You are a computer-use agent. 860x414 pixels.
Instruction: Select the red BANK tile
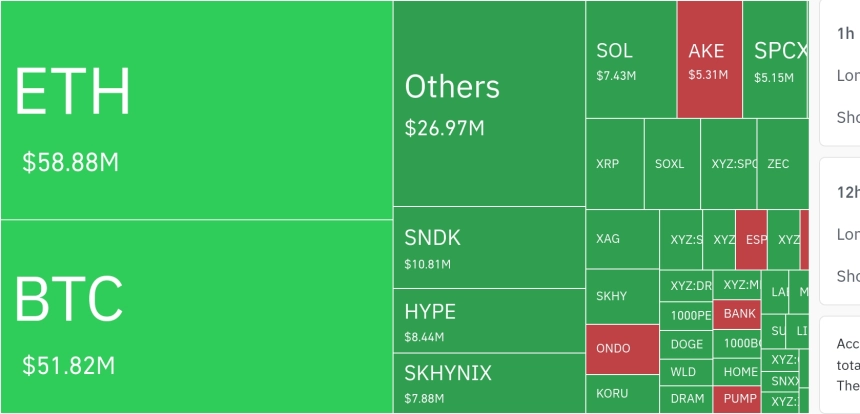pyautogui.click(x=737, y=314)
